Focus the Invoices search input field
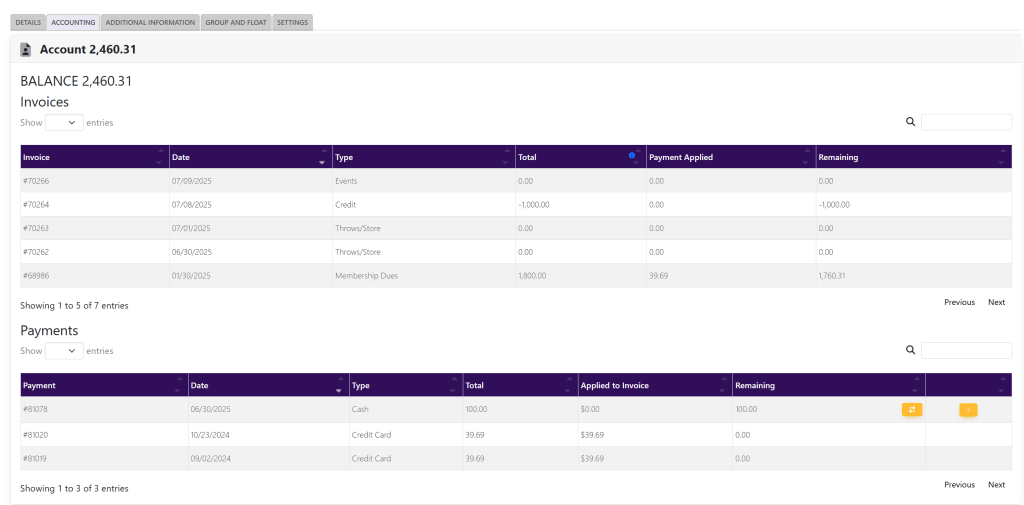Viewport: 1024px width, 505px height. coord(966,122)
